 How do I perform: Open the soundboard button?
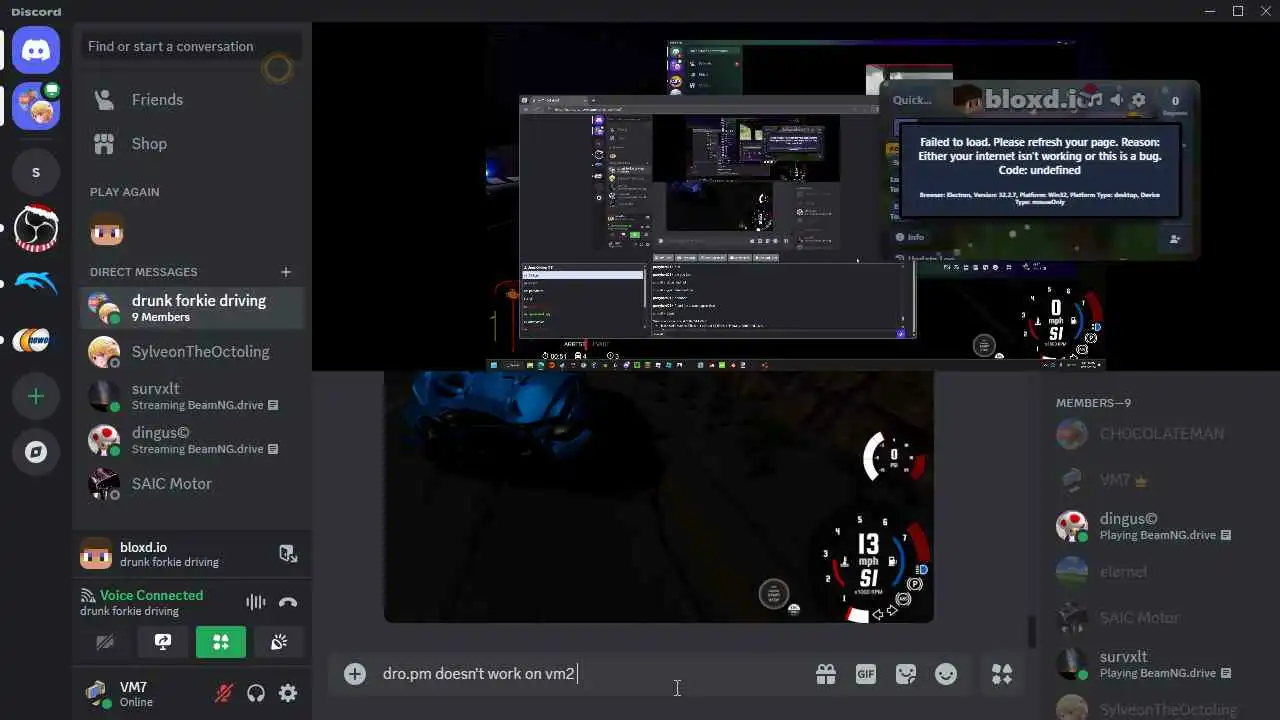pos(279,642)
